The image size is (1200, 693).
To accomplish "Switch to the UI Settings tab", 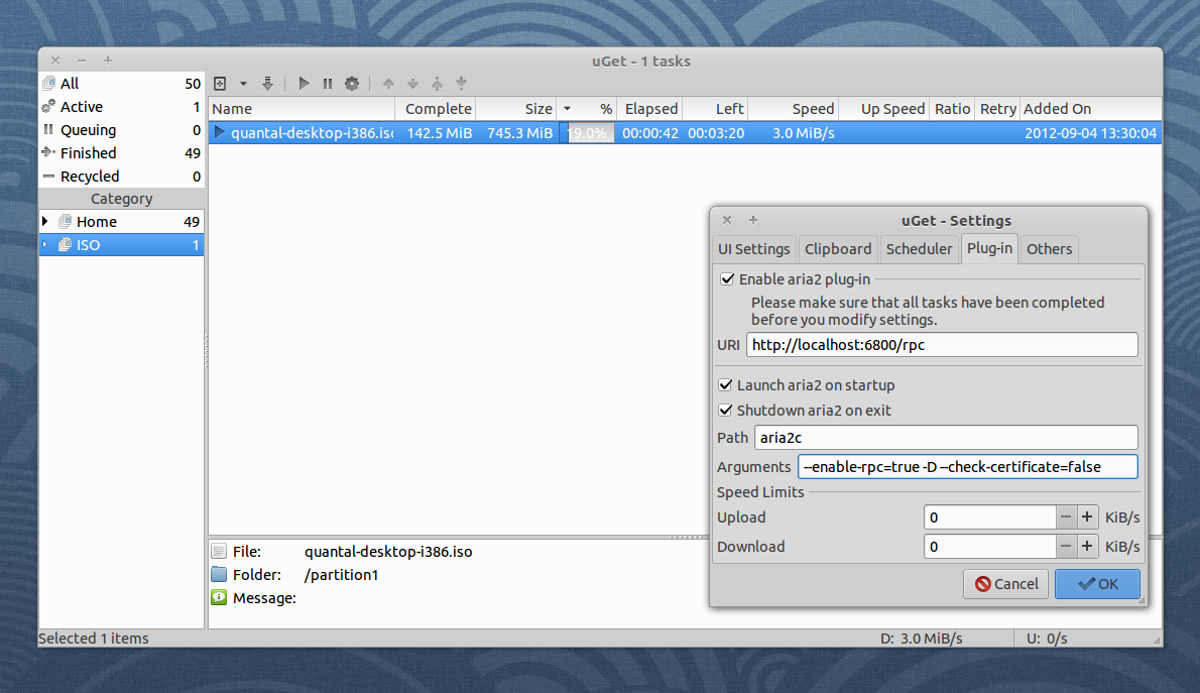I will click(x=754, y=249).
